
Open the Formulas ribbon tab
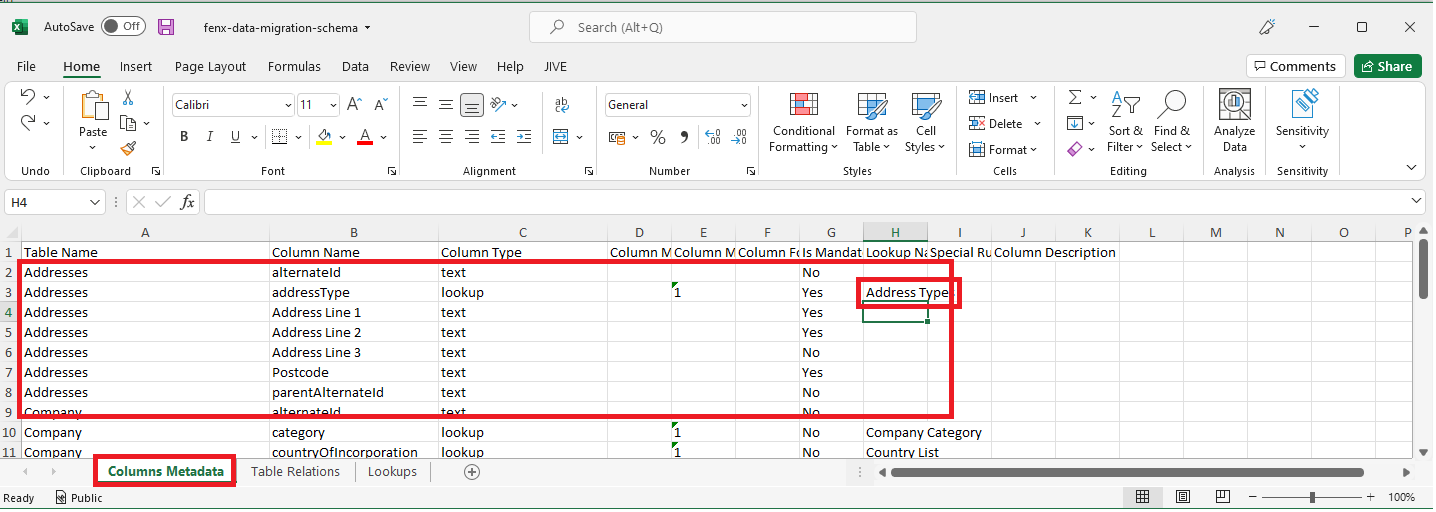(294, 67)
